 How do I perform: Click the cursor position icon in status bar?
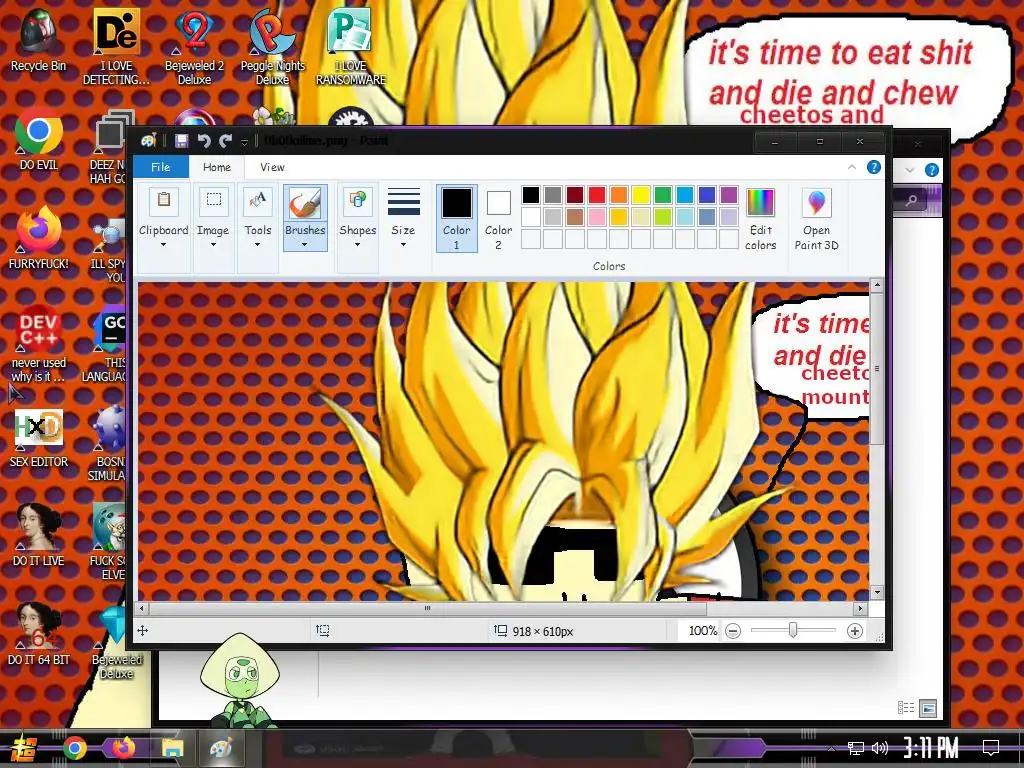pos(142,630)
